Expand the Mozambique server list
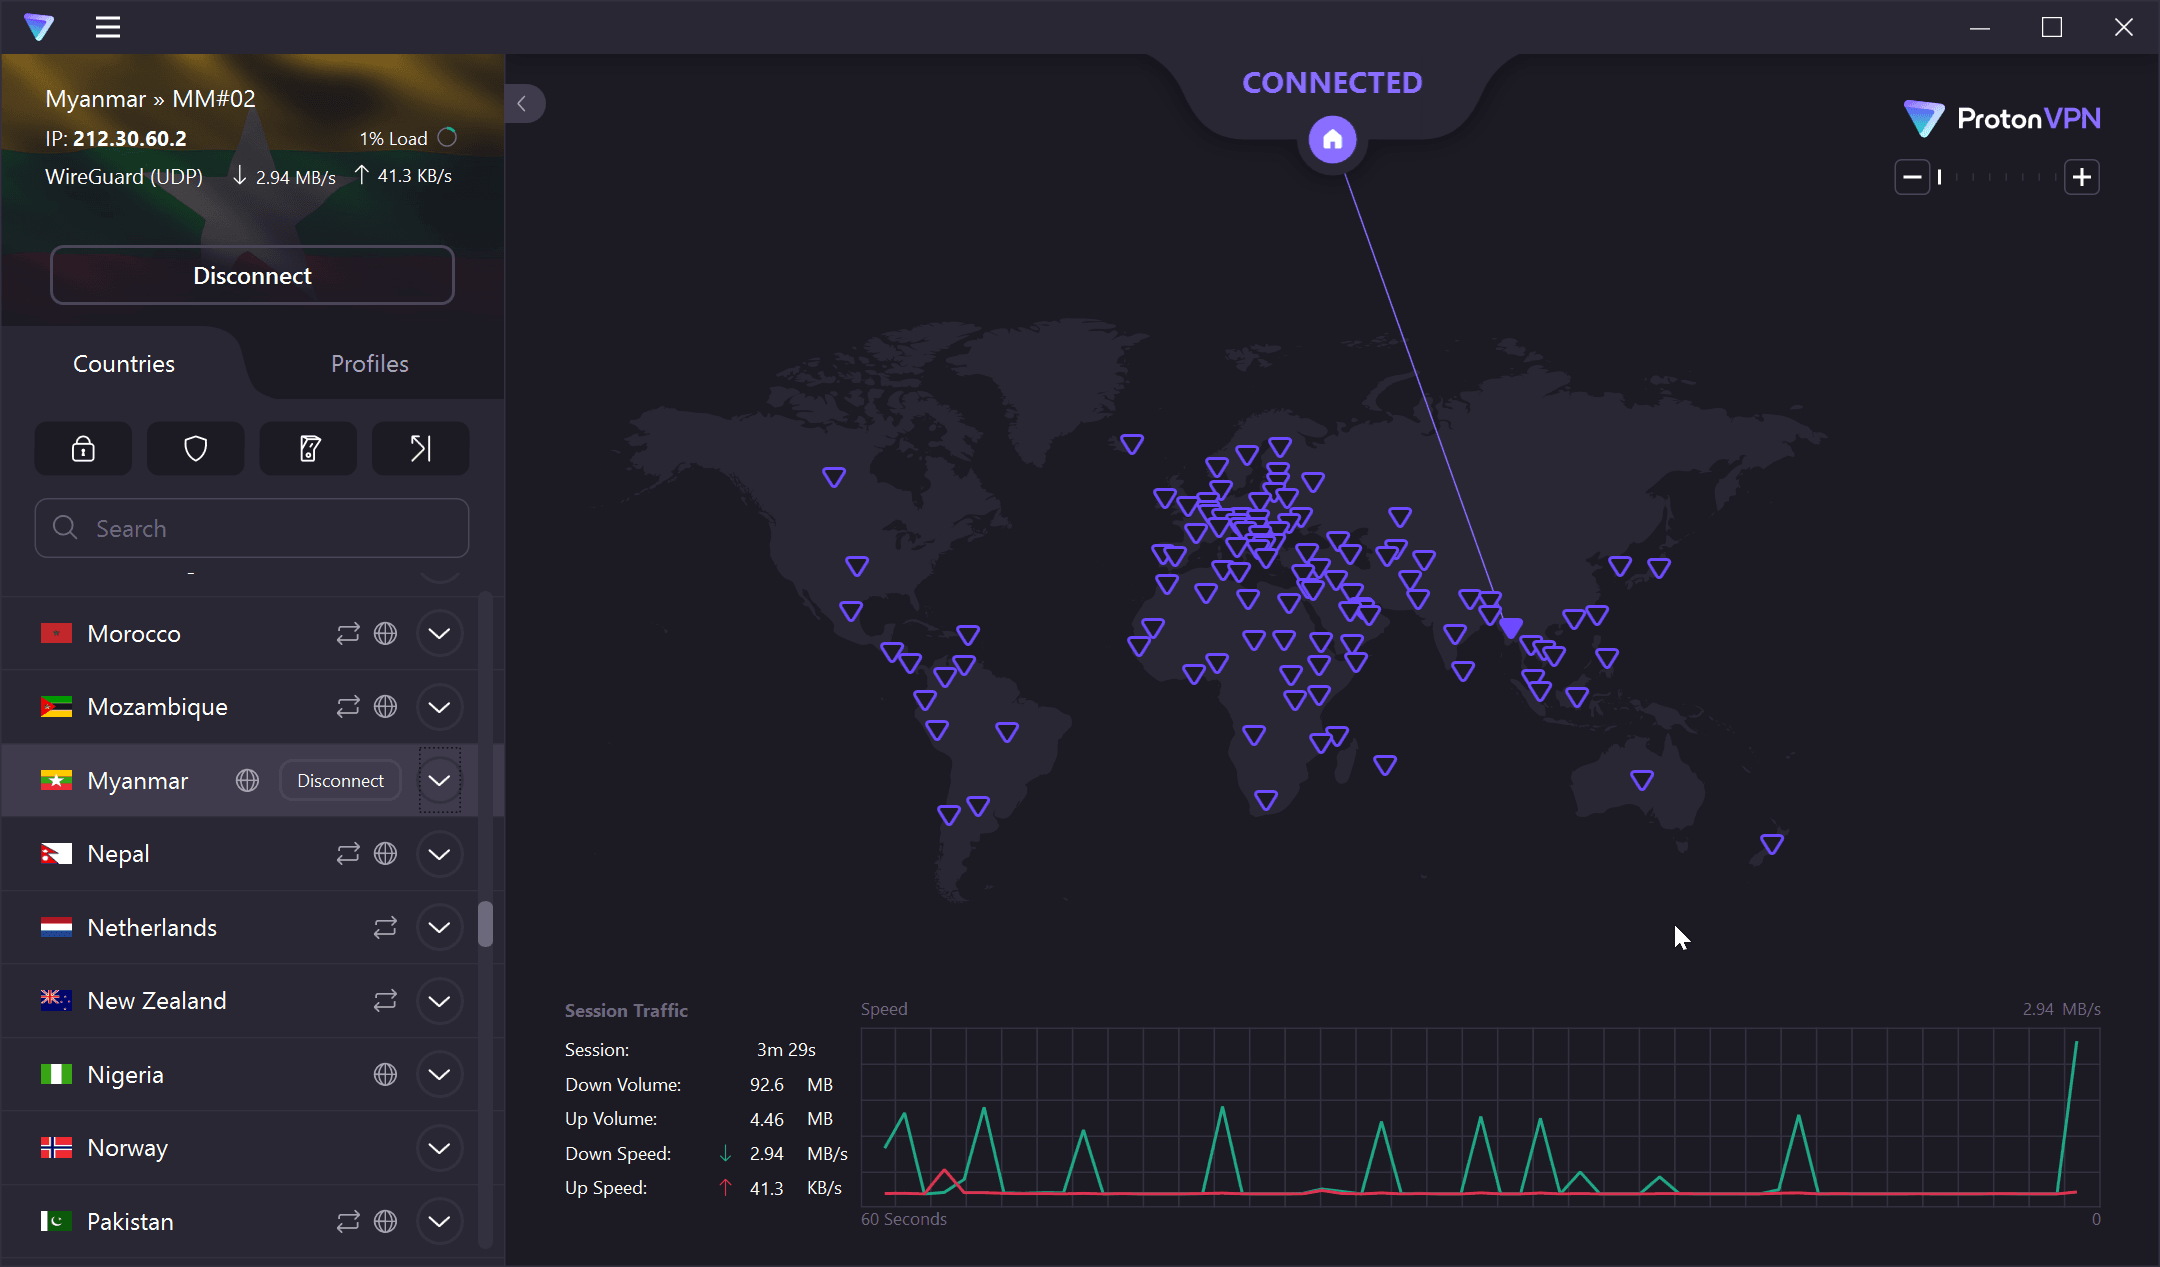This screenshot has width=2160, height=1267. [439, 707]
